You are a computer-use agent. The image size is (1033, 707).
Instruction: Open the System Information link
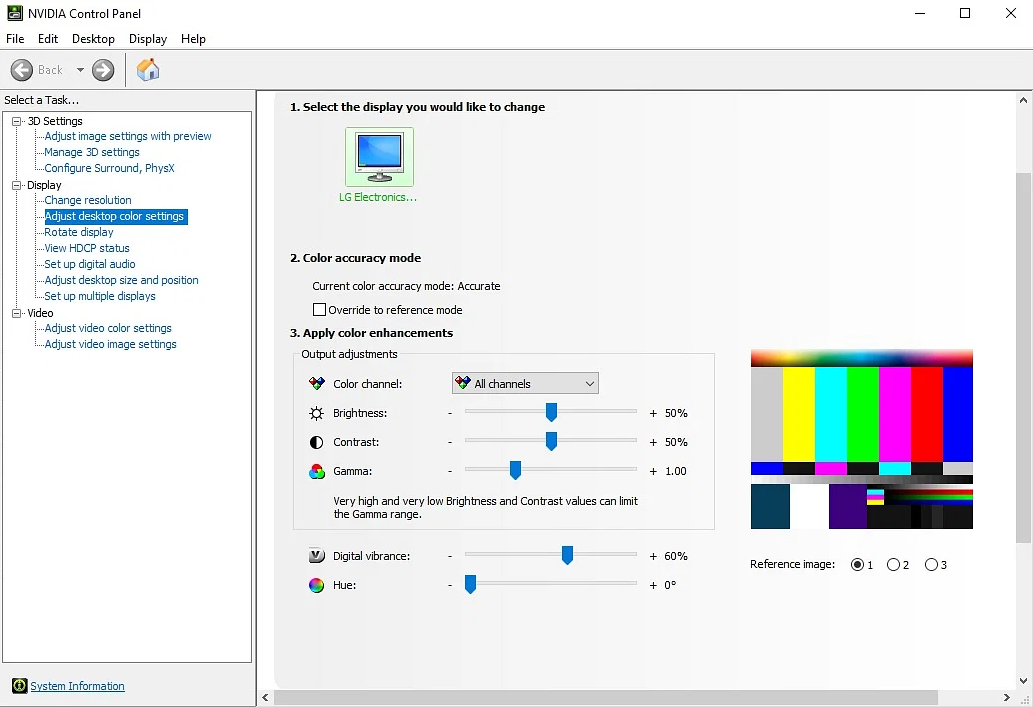77,686
